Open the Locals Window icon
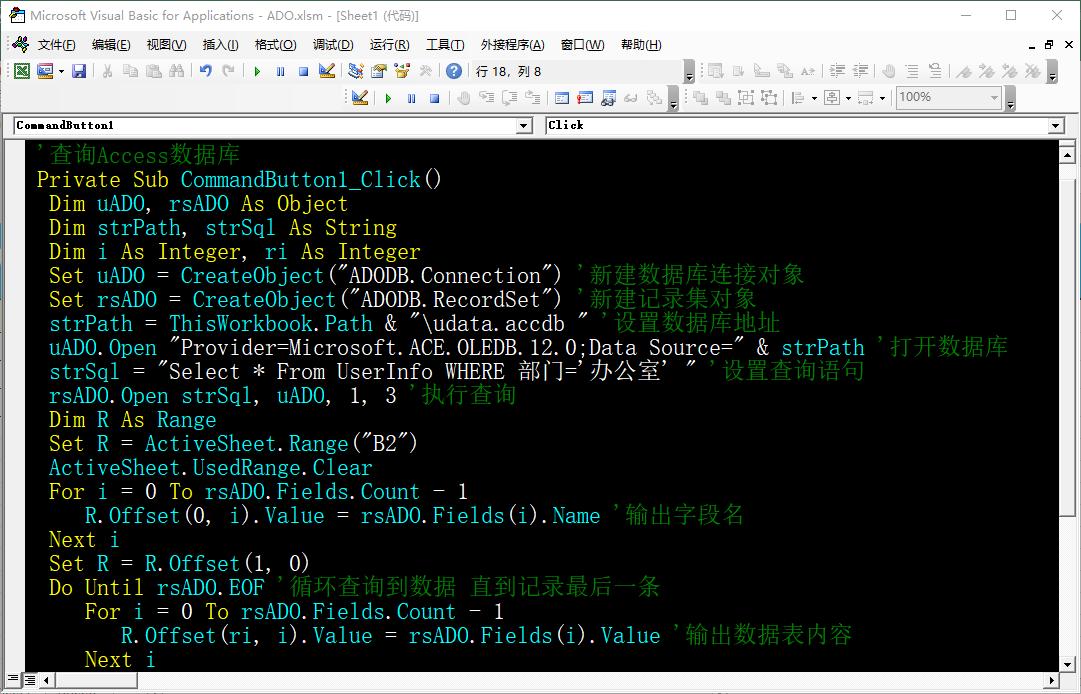Viewport: 1081px width, 694px height. 562,98
